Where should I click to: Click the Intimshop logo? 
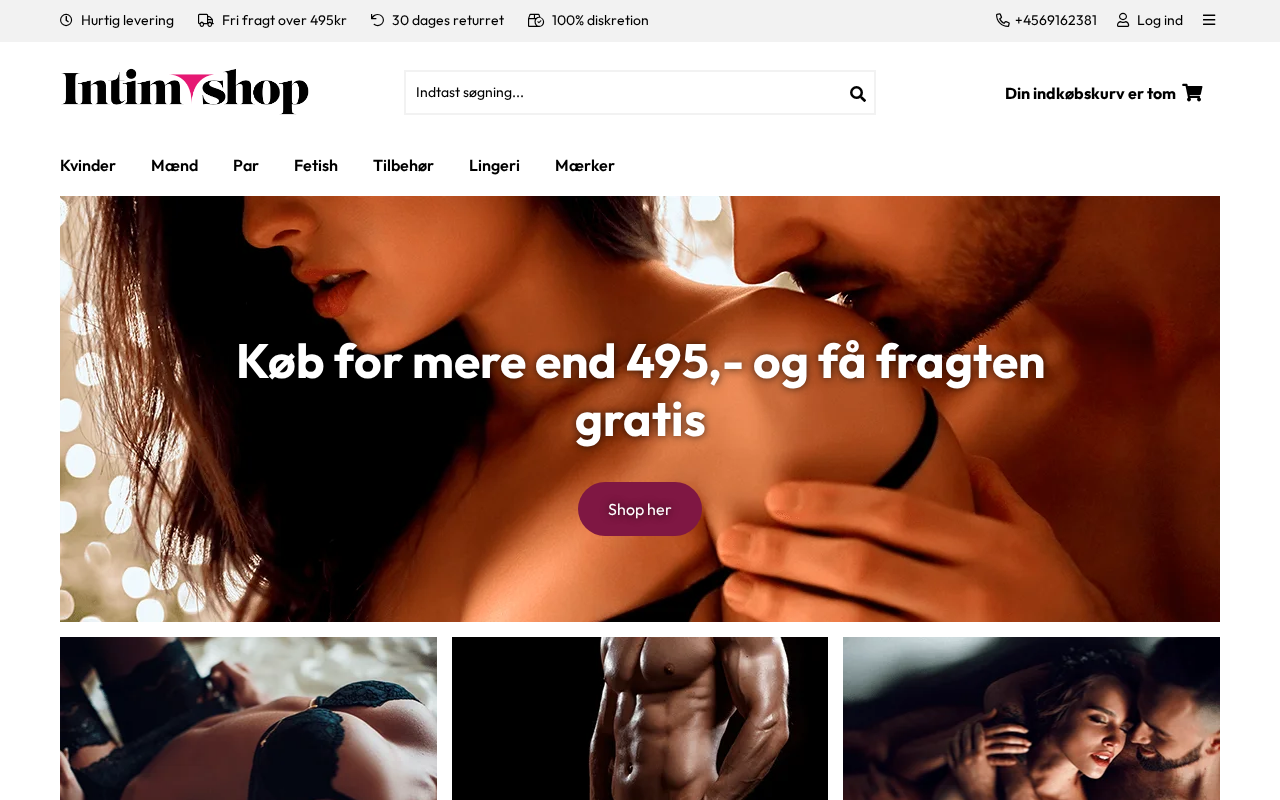185,91
